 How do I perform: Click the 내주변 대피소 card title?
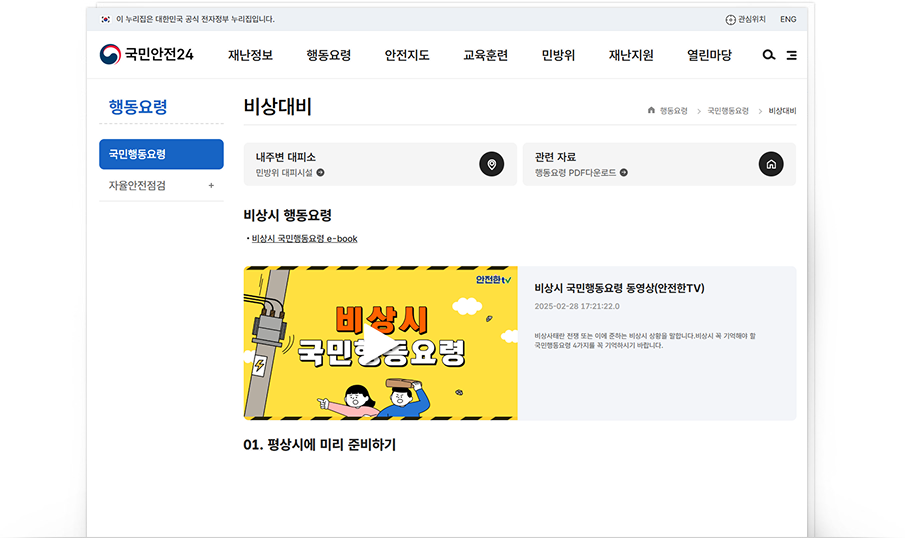point(286,157)
